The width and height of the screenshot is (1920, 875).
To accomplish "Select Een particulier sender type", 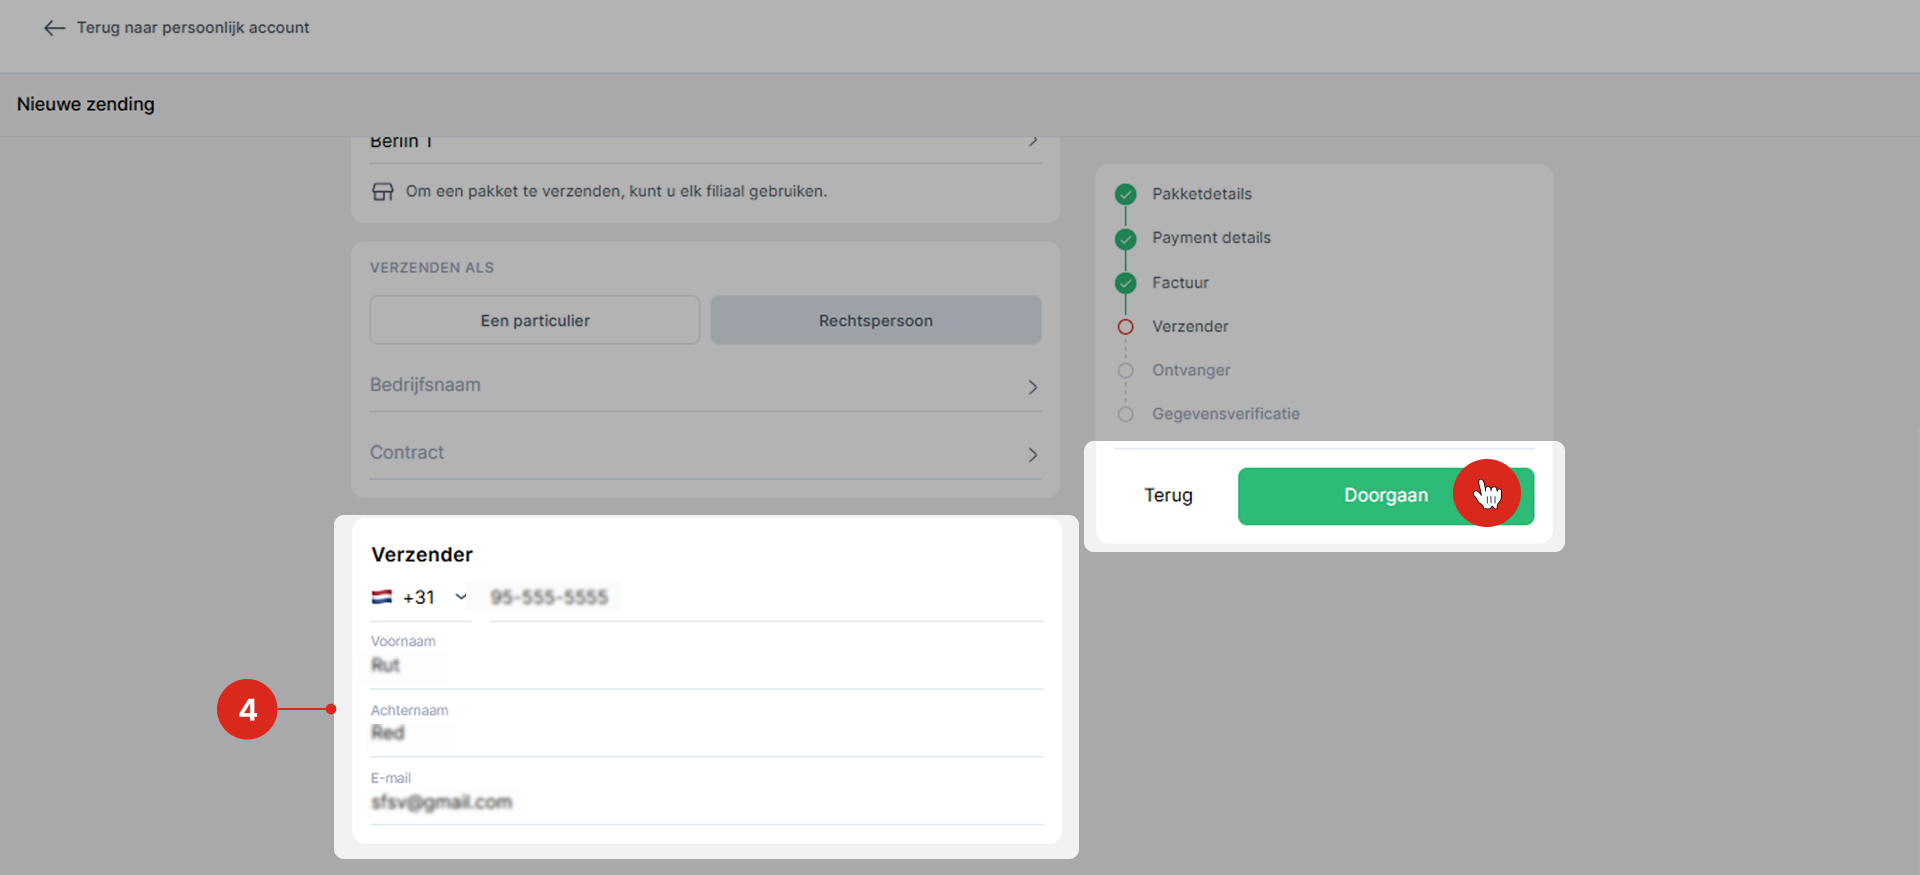I will (535, 320).
